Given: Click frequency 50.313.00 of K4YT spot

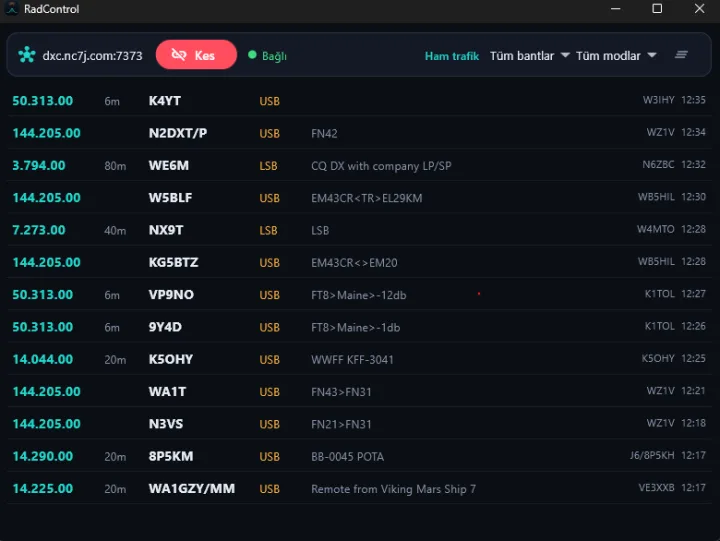Looking at the screenshot, I should click(x=43, y=101).
